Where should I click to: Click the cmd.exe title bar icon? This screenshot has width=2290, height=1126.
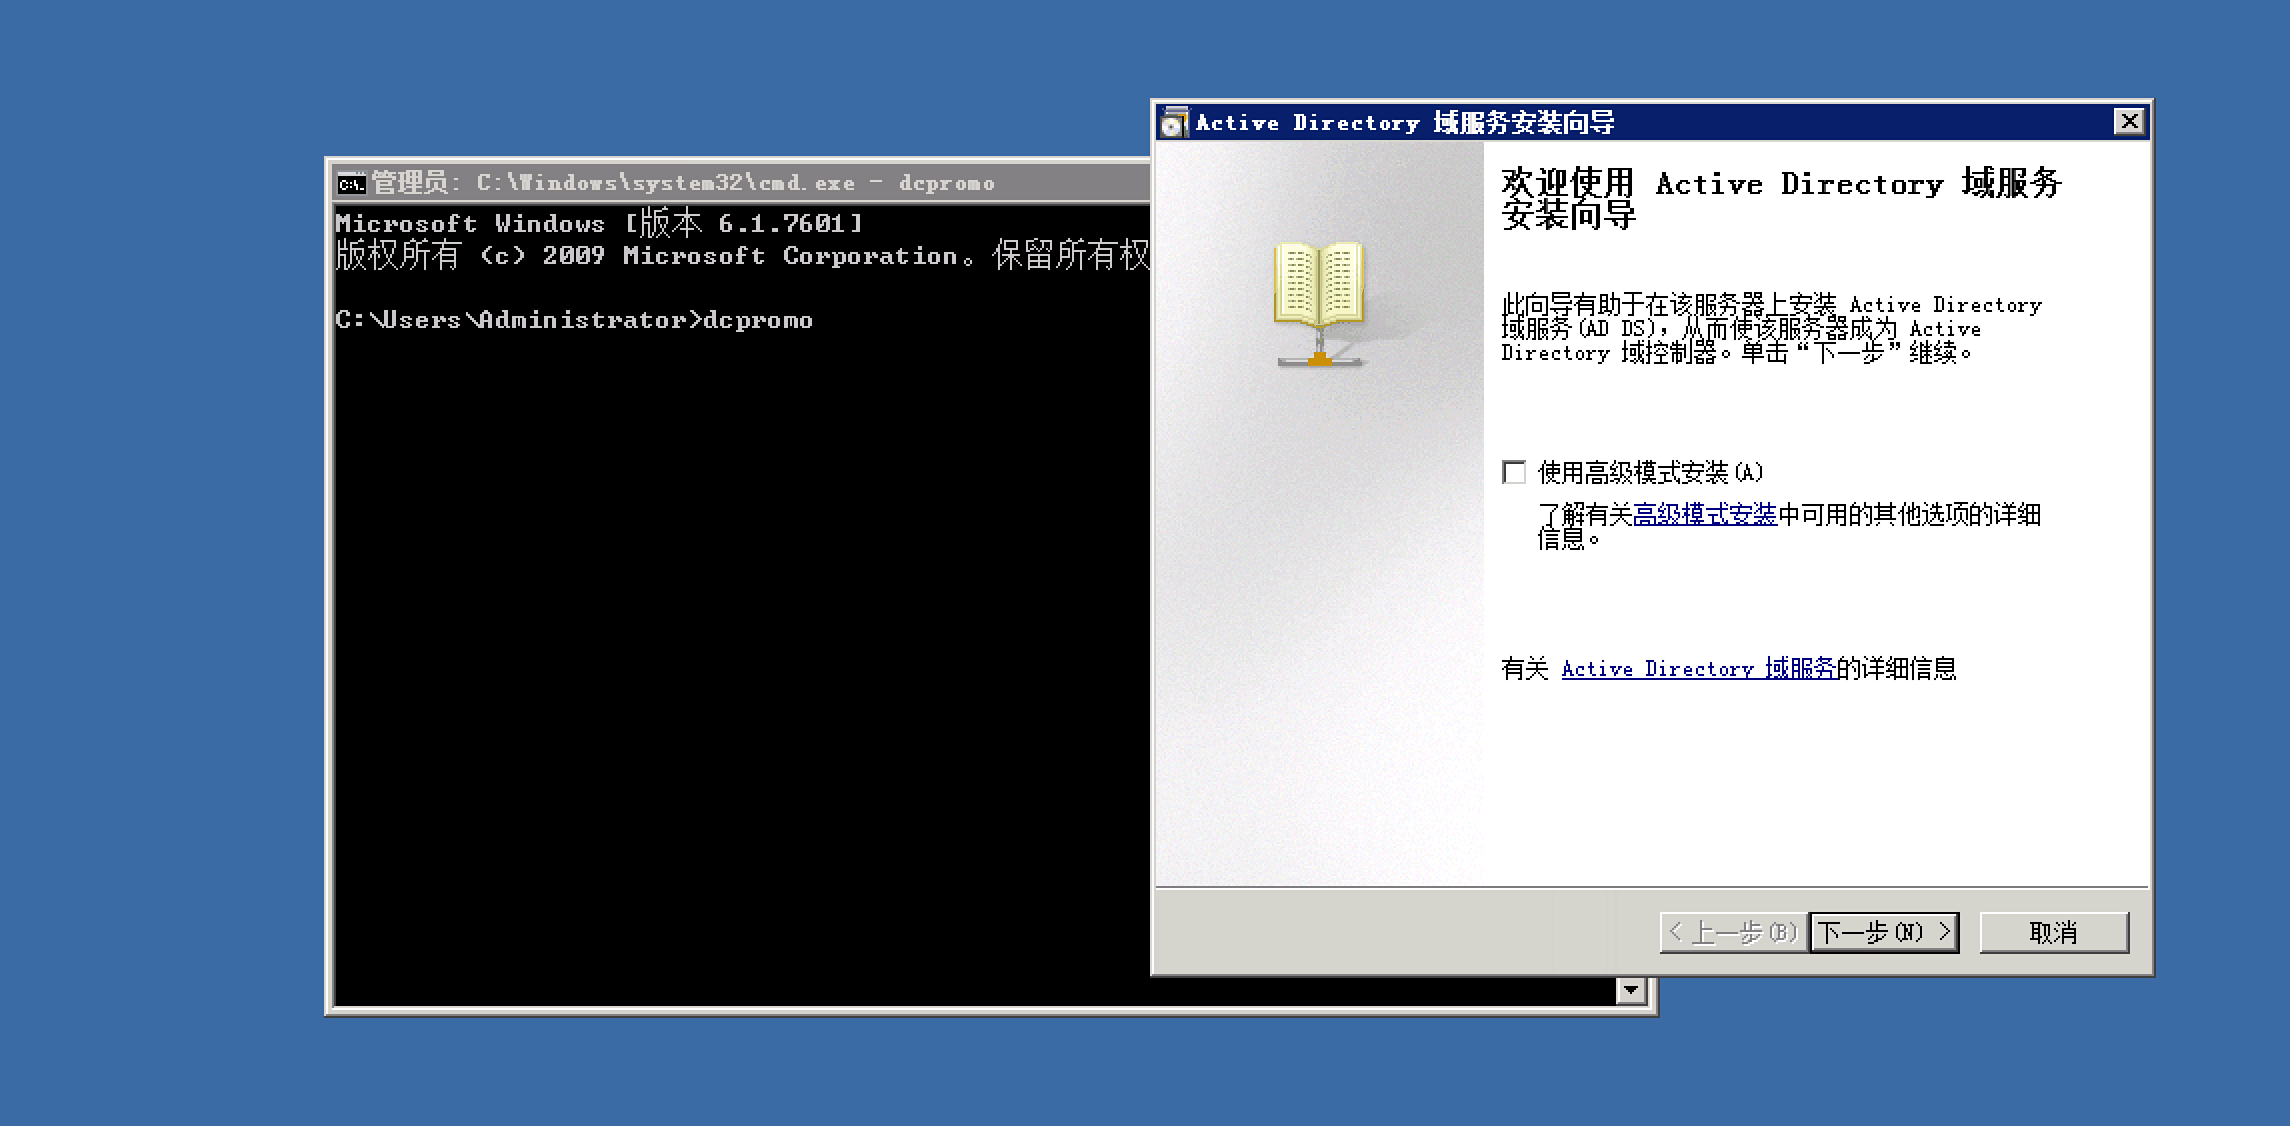(351, 183)
